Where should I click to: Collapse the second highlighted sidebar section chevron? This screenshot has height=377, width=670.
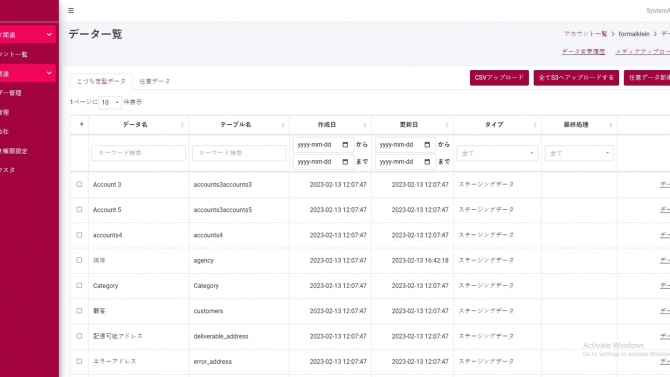coord(49,74)
